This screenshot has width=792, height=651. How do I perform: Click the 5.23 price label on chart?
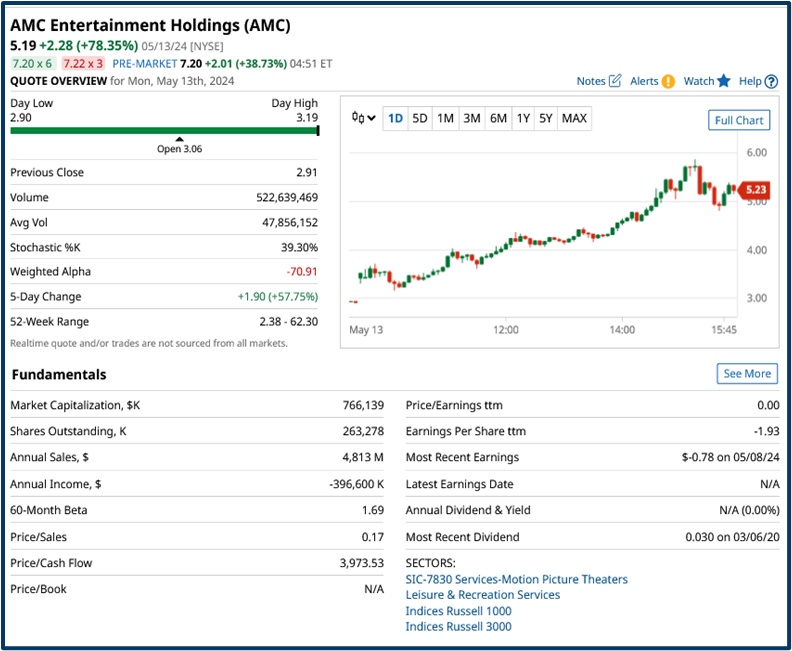(757, 189)
